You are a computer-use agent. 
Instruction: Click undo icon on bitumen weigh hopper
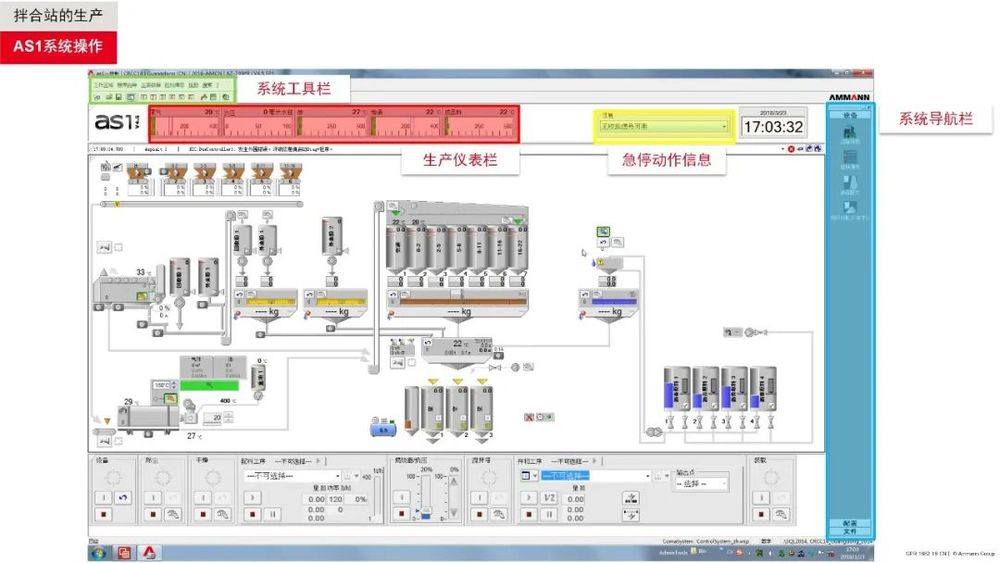584,295
